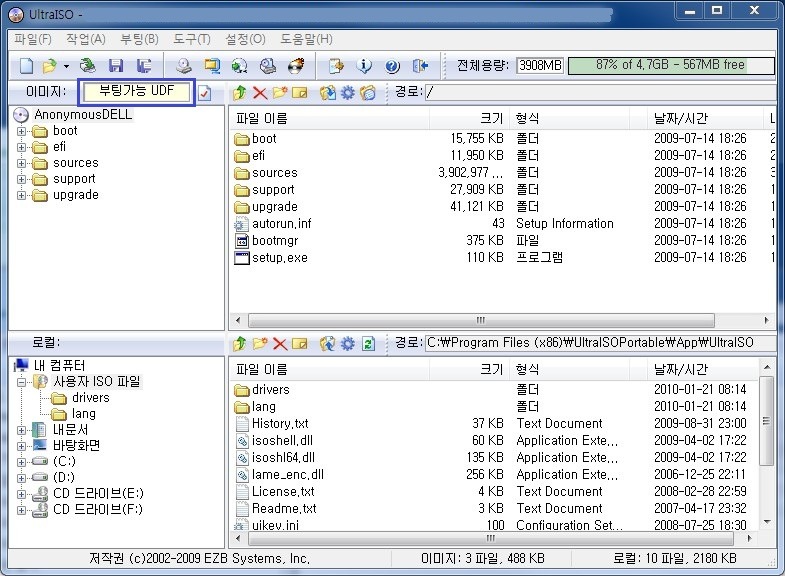Expand the sources folder in image tree
785x576 pixels.
pyautogui.click(x=21, y=163)
